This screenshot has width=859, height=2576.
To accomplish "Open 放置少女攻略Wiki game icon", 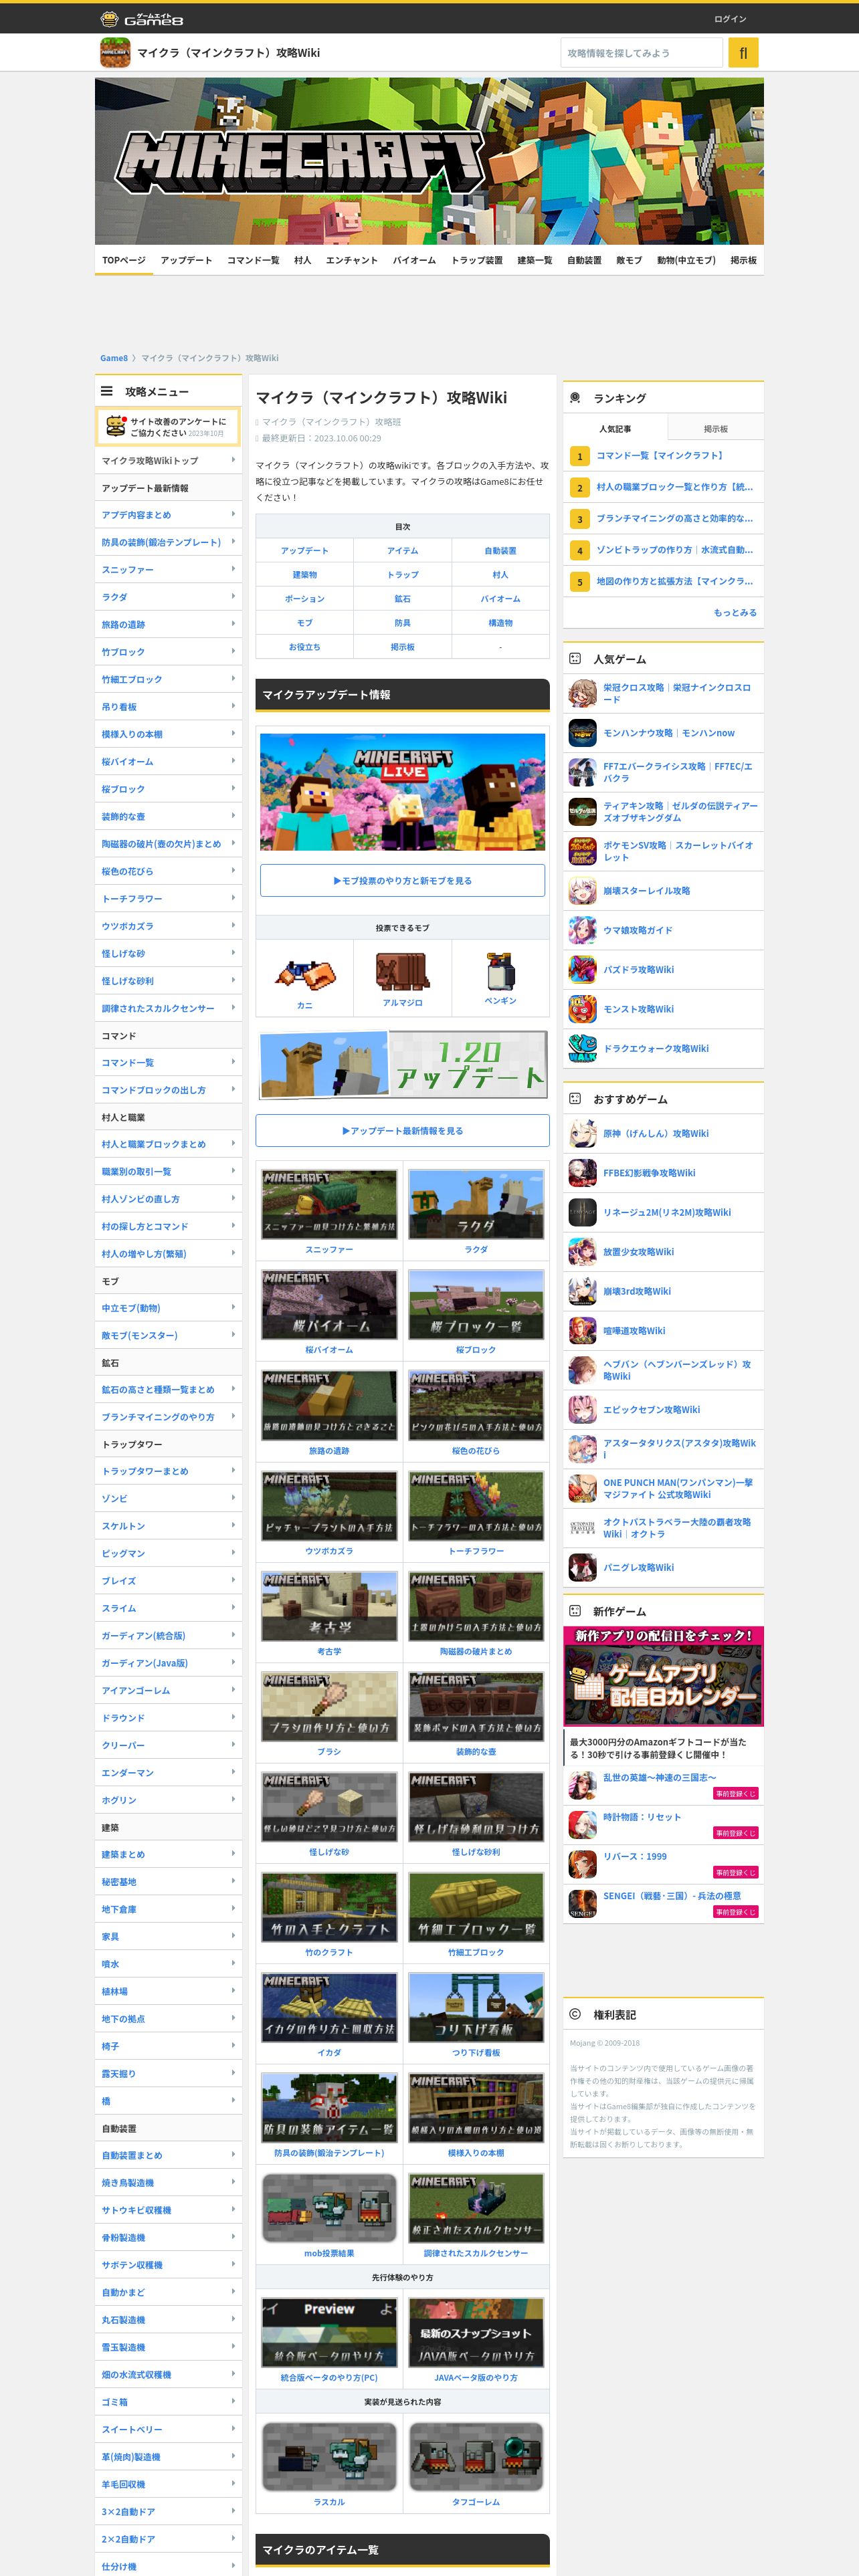I will pyautogui.click(x=582, y=1252).
